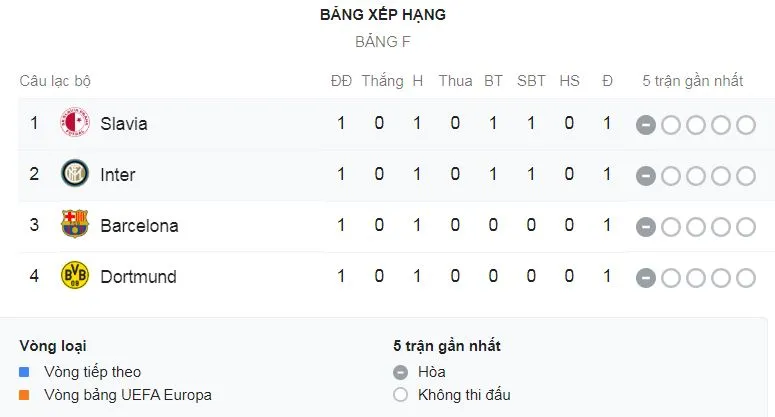This screenshot has width=775, height=417.
Task: Open the Dortmund team name link
Action: coord(137,277)
